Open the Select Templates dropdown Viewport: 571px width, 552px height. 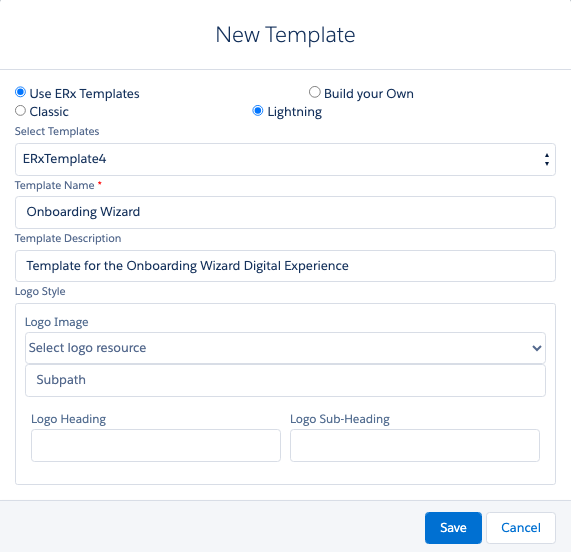pyautogui.click(x=285, y=159)
